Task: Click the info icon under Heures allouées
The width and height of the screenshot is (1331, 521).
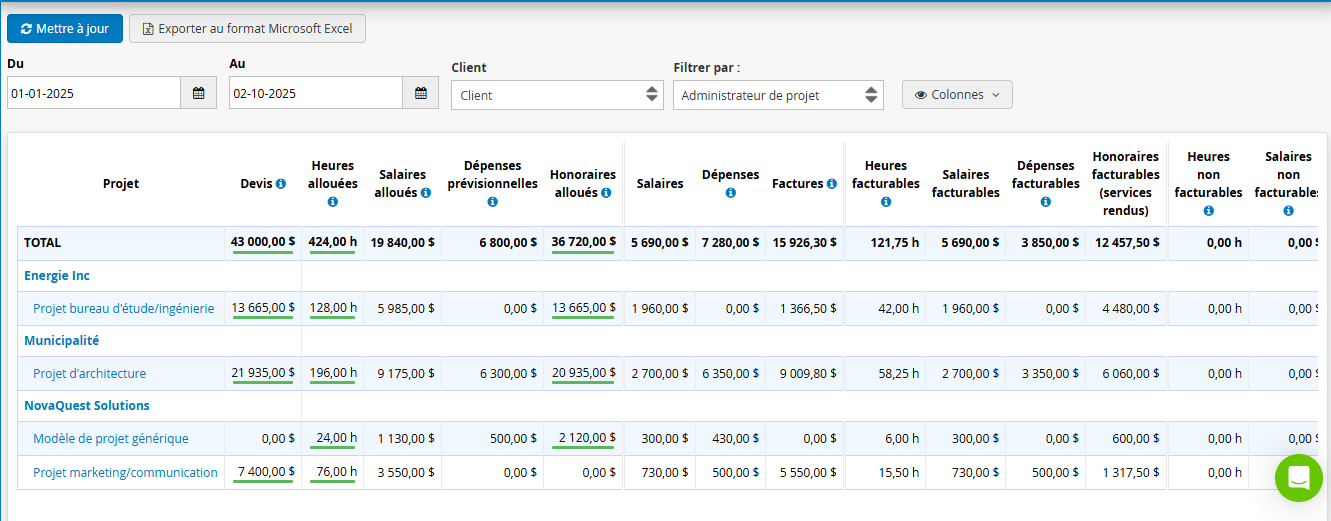Action: point(333,202)
